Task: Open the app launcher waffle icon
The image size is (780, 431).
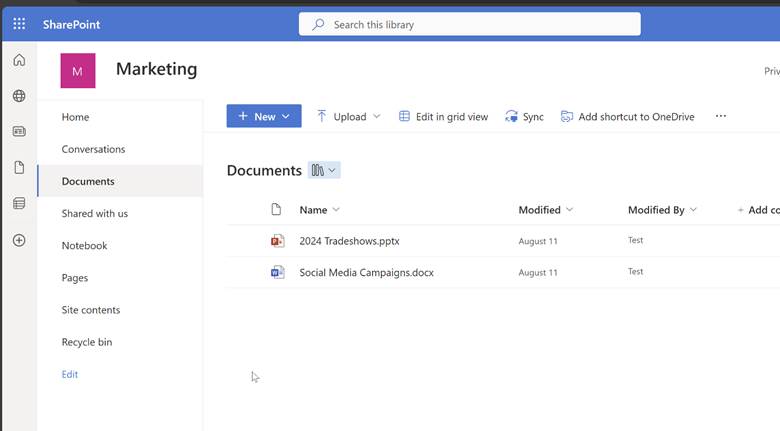Action: click(x=19, y=24)
